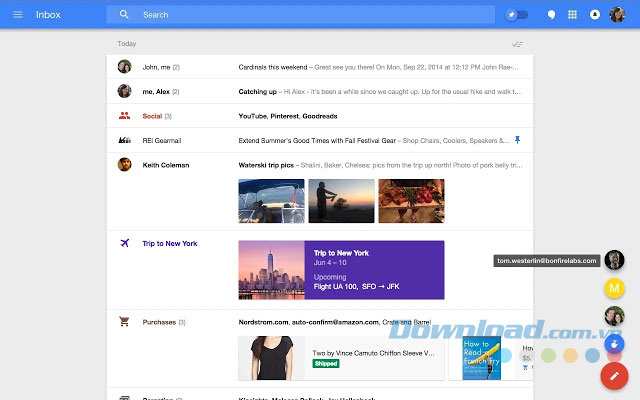
Task: Unpin the REI Gearmail email
Action: coord(517,140)
